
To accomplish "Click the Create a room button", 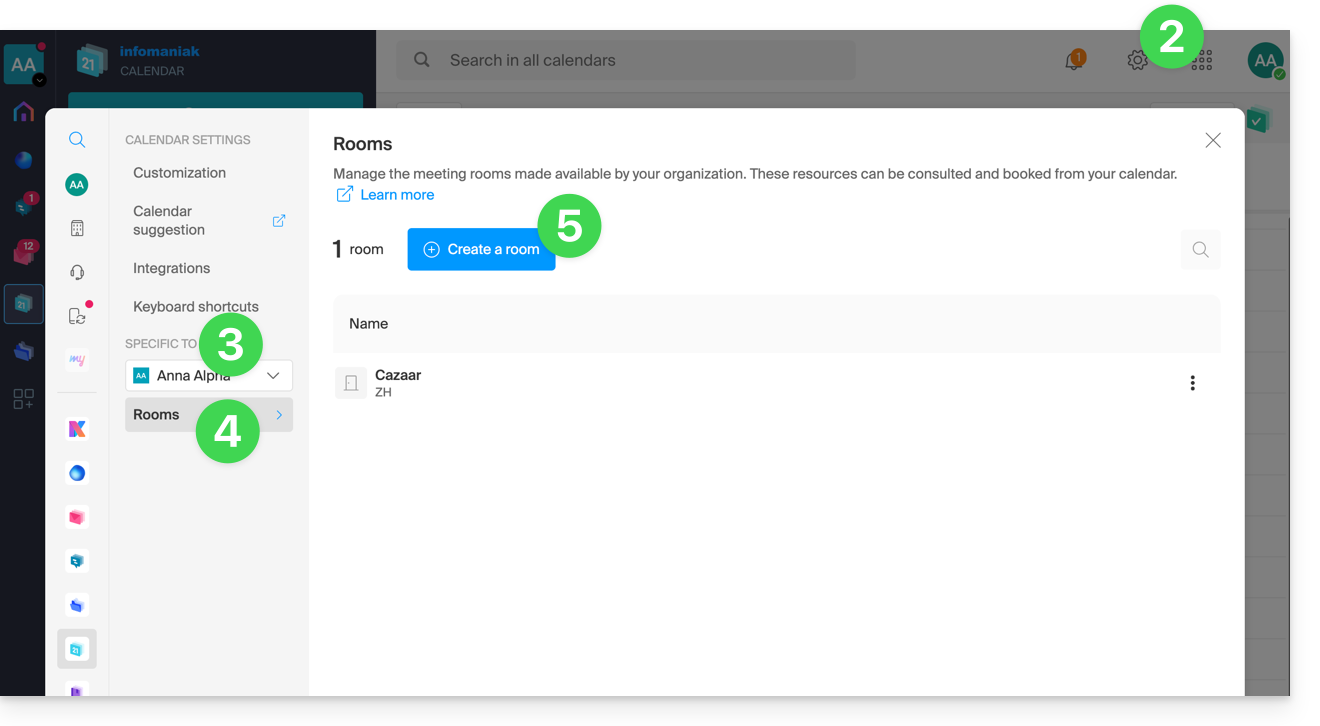I will tap(481, 249).
